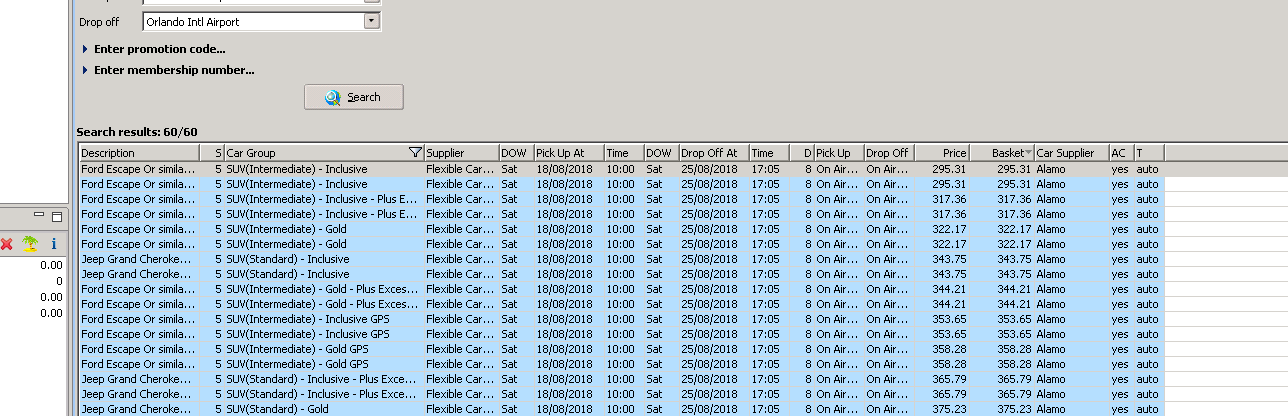Click the blue info icon
1288x416 pixels.
pos(54,243)
